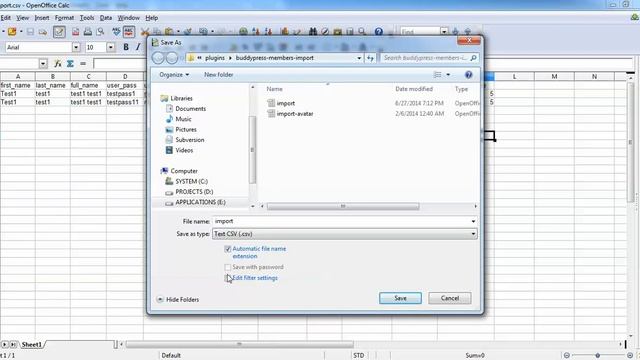Image resolution: width=640 pixels, height=360 pixels.
Task: Open the Name Box dropdown arrow
Action: coord(43,64)
